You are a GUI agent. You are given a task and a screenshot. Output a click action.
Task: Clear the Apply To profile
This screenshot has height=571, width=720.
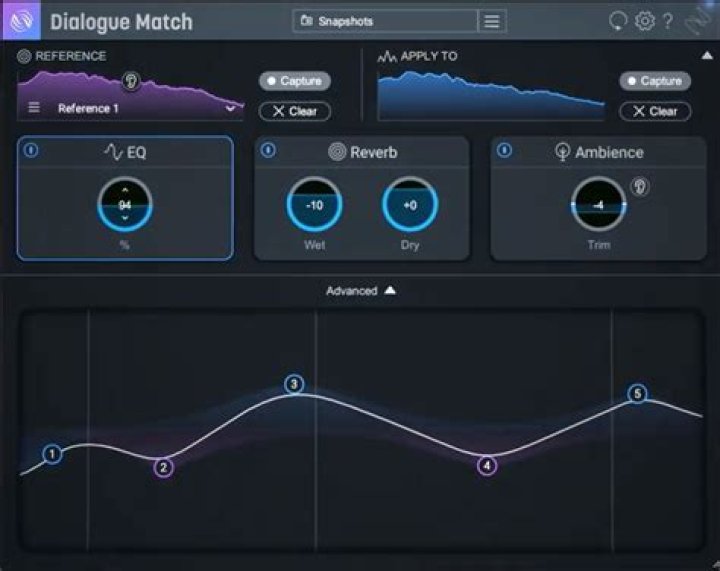pyautogui.click(x=655, y=111)
